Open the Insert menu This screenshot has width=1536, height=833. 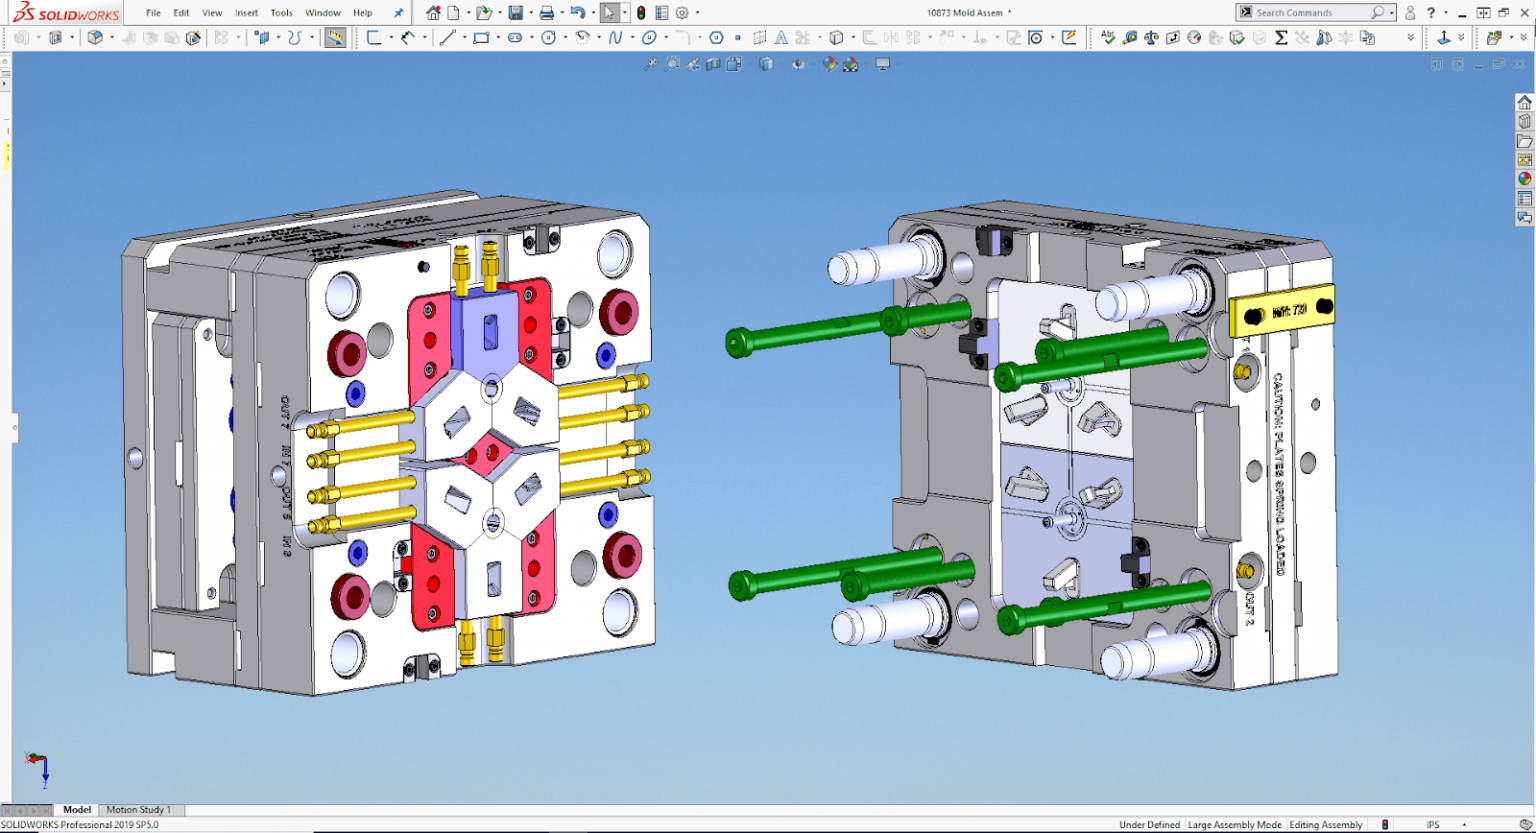(x=246, y=13)
